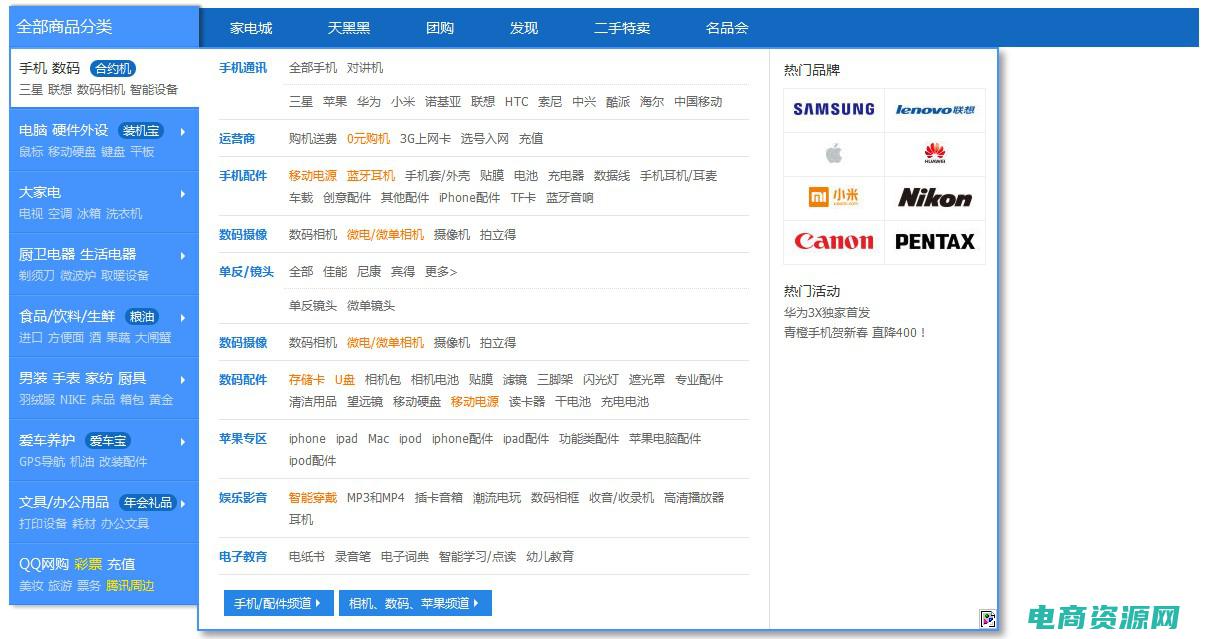
Task: Open the 蓝牙耳机 link
Action: coord(371,176)
